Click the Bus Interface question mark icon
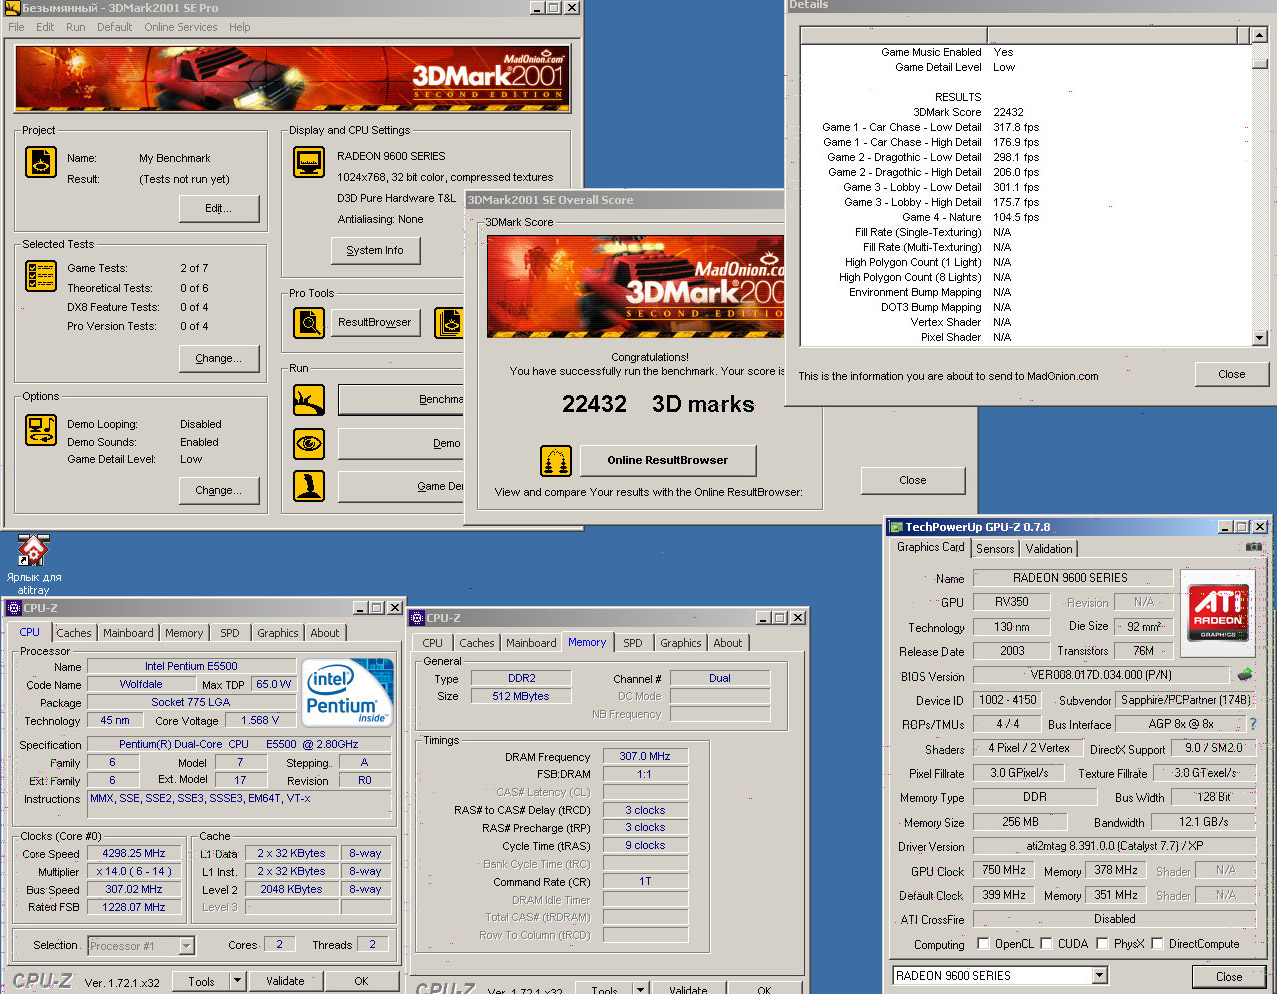 [1252, 724]
